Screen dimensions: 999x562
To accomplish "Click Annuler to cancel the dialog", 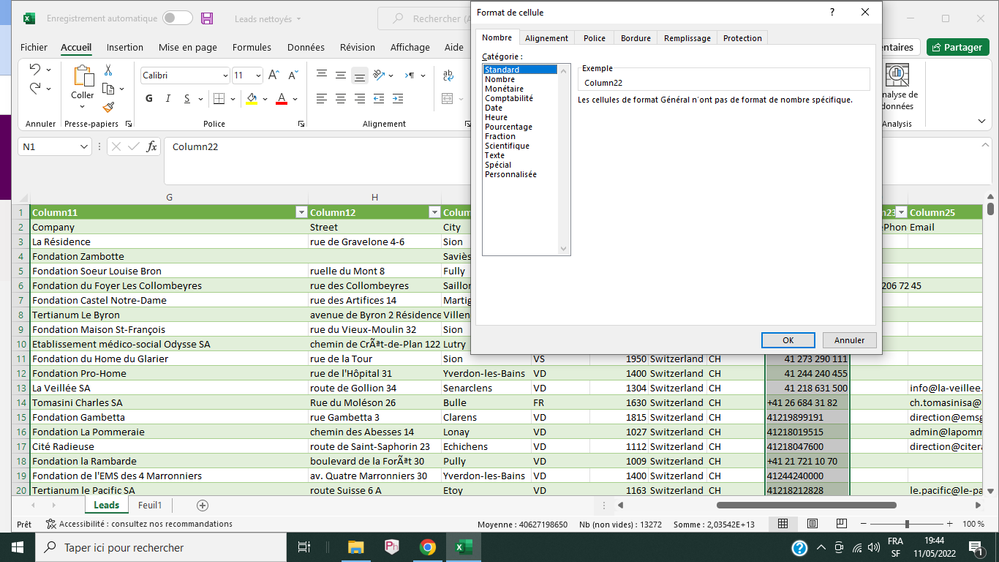I will coord(849,340).
